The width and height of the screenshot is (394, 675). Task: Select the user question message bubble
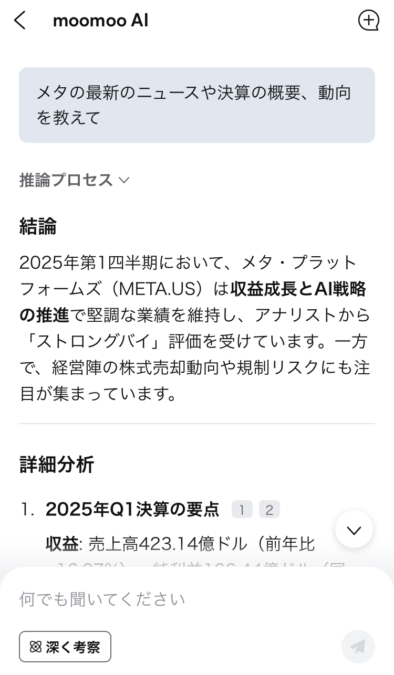197,105
